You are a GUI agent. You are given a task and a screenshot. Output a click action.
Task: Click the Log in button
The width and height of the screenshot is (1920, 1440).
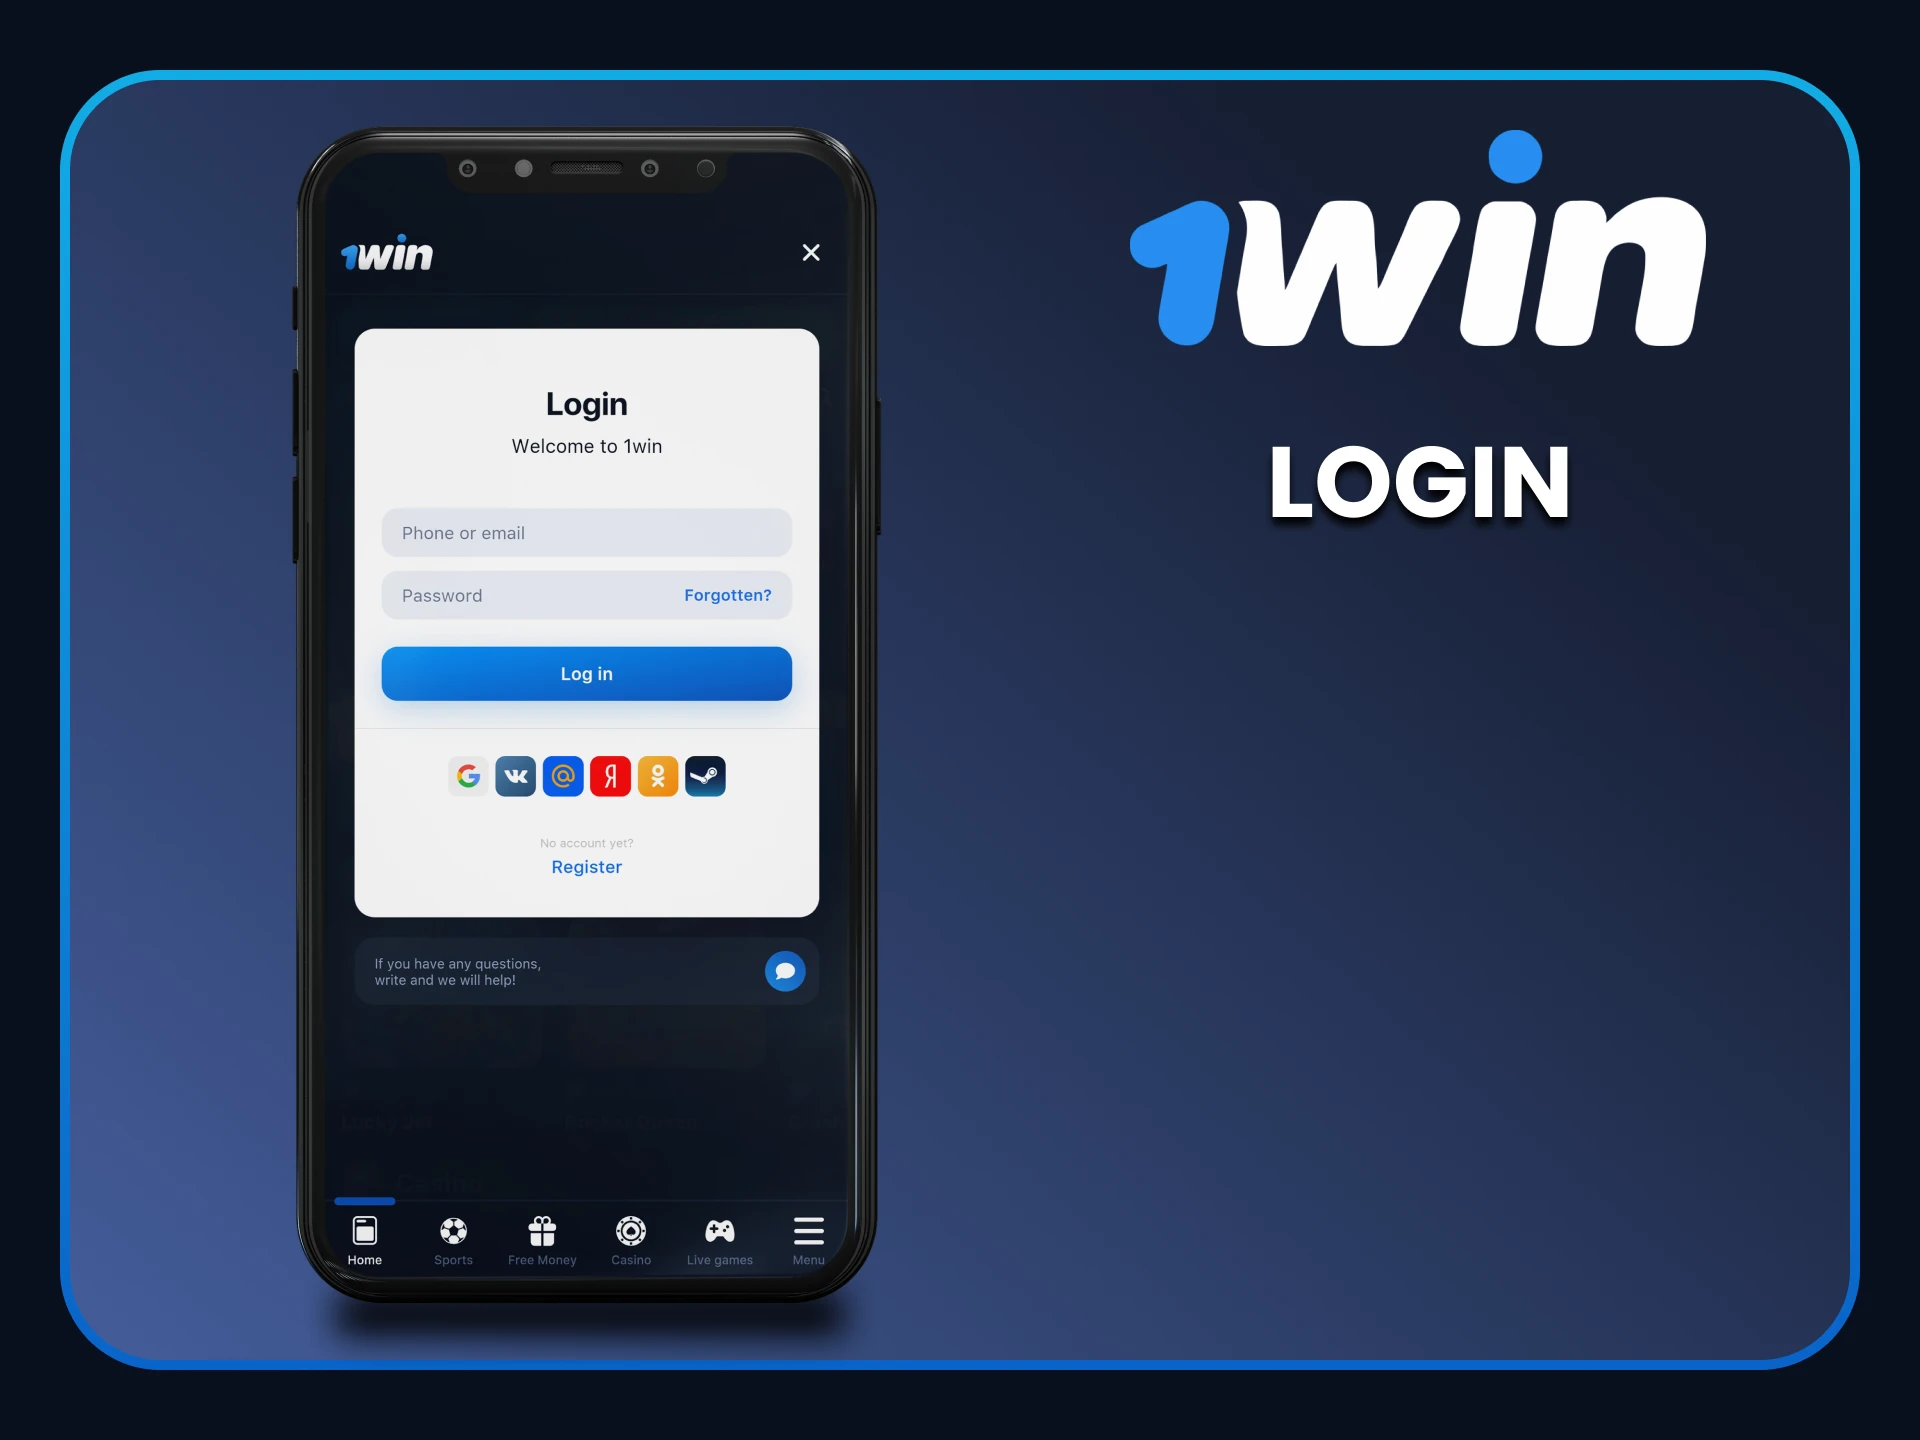[587, 673]
